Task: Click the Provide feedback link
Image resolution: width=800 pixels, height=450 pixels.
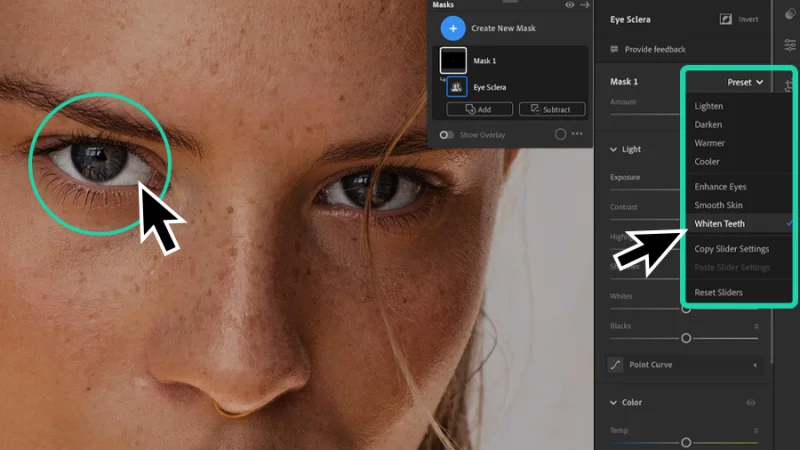Action: [x=655, y=49]
